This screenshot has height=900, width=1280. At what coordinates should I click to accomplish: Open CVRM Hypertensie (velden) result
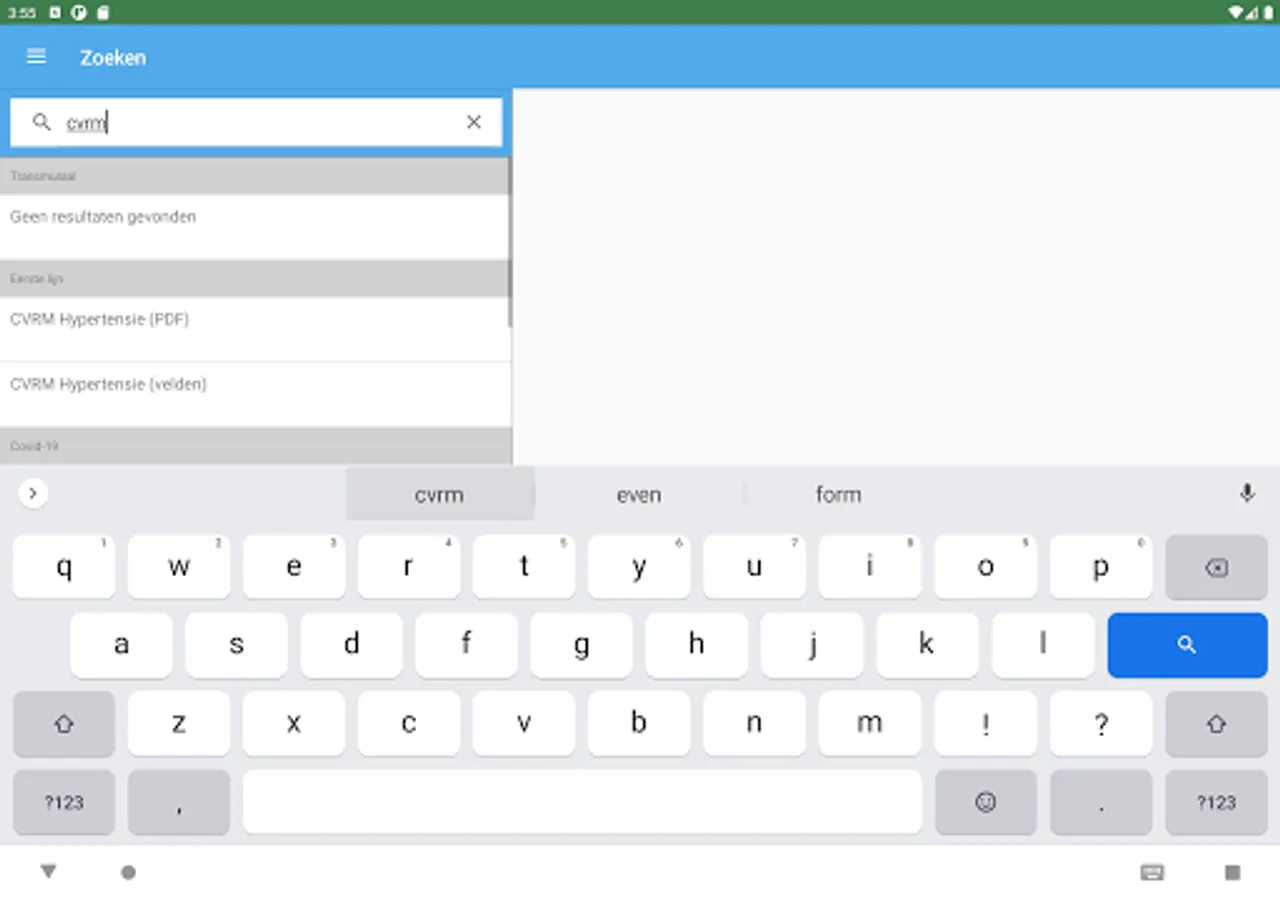255,394
